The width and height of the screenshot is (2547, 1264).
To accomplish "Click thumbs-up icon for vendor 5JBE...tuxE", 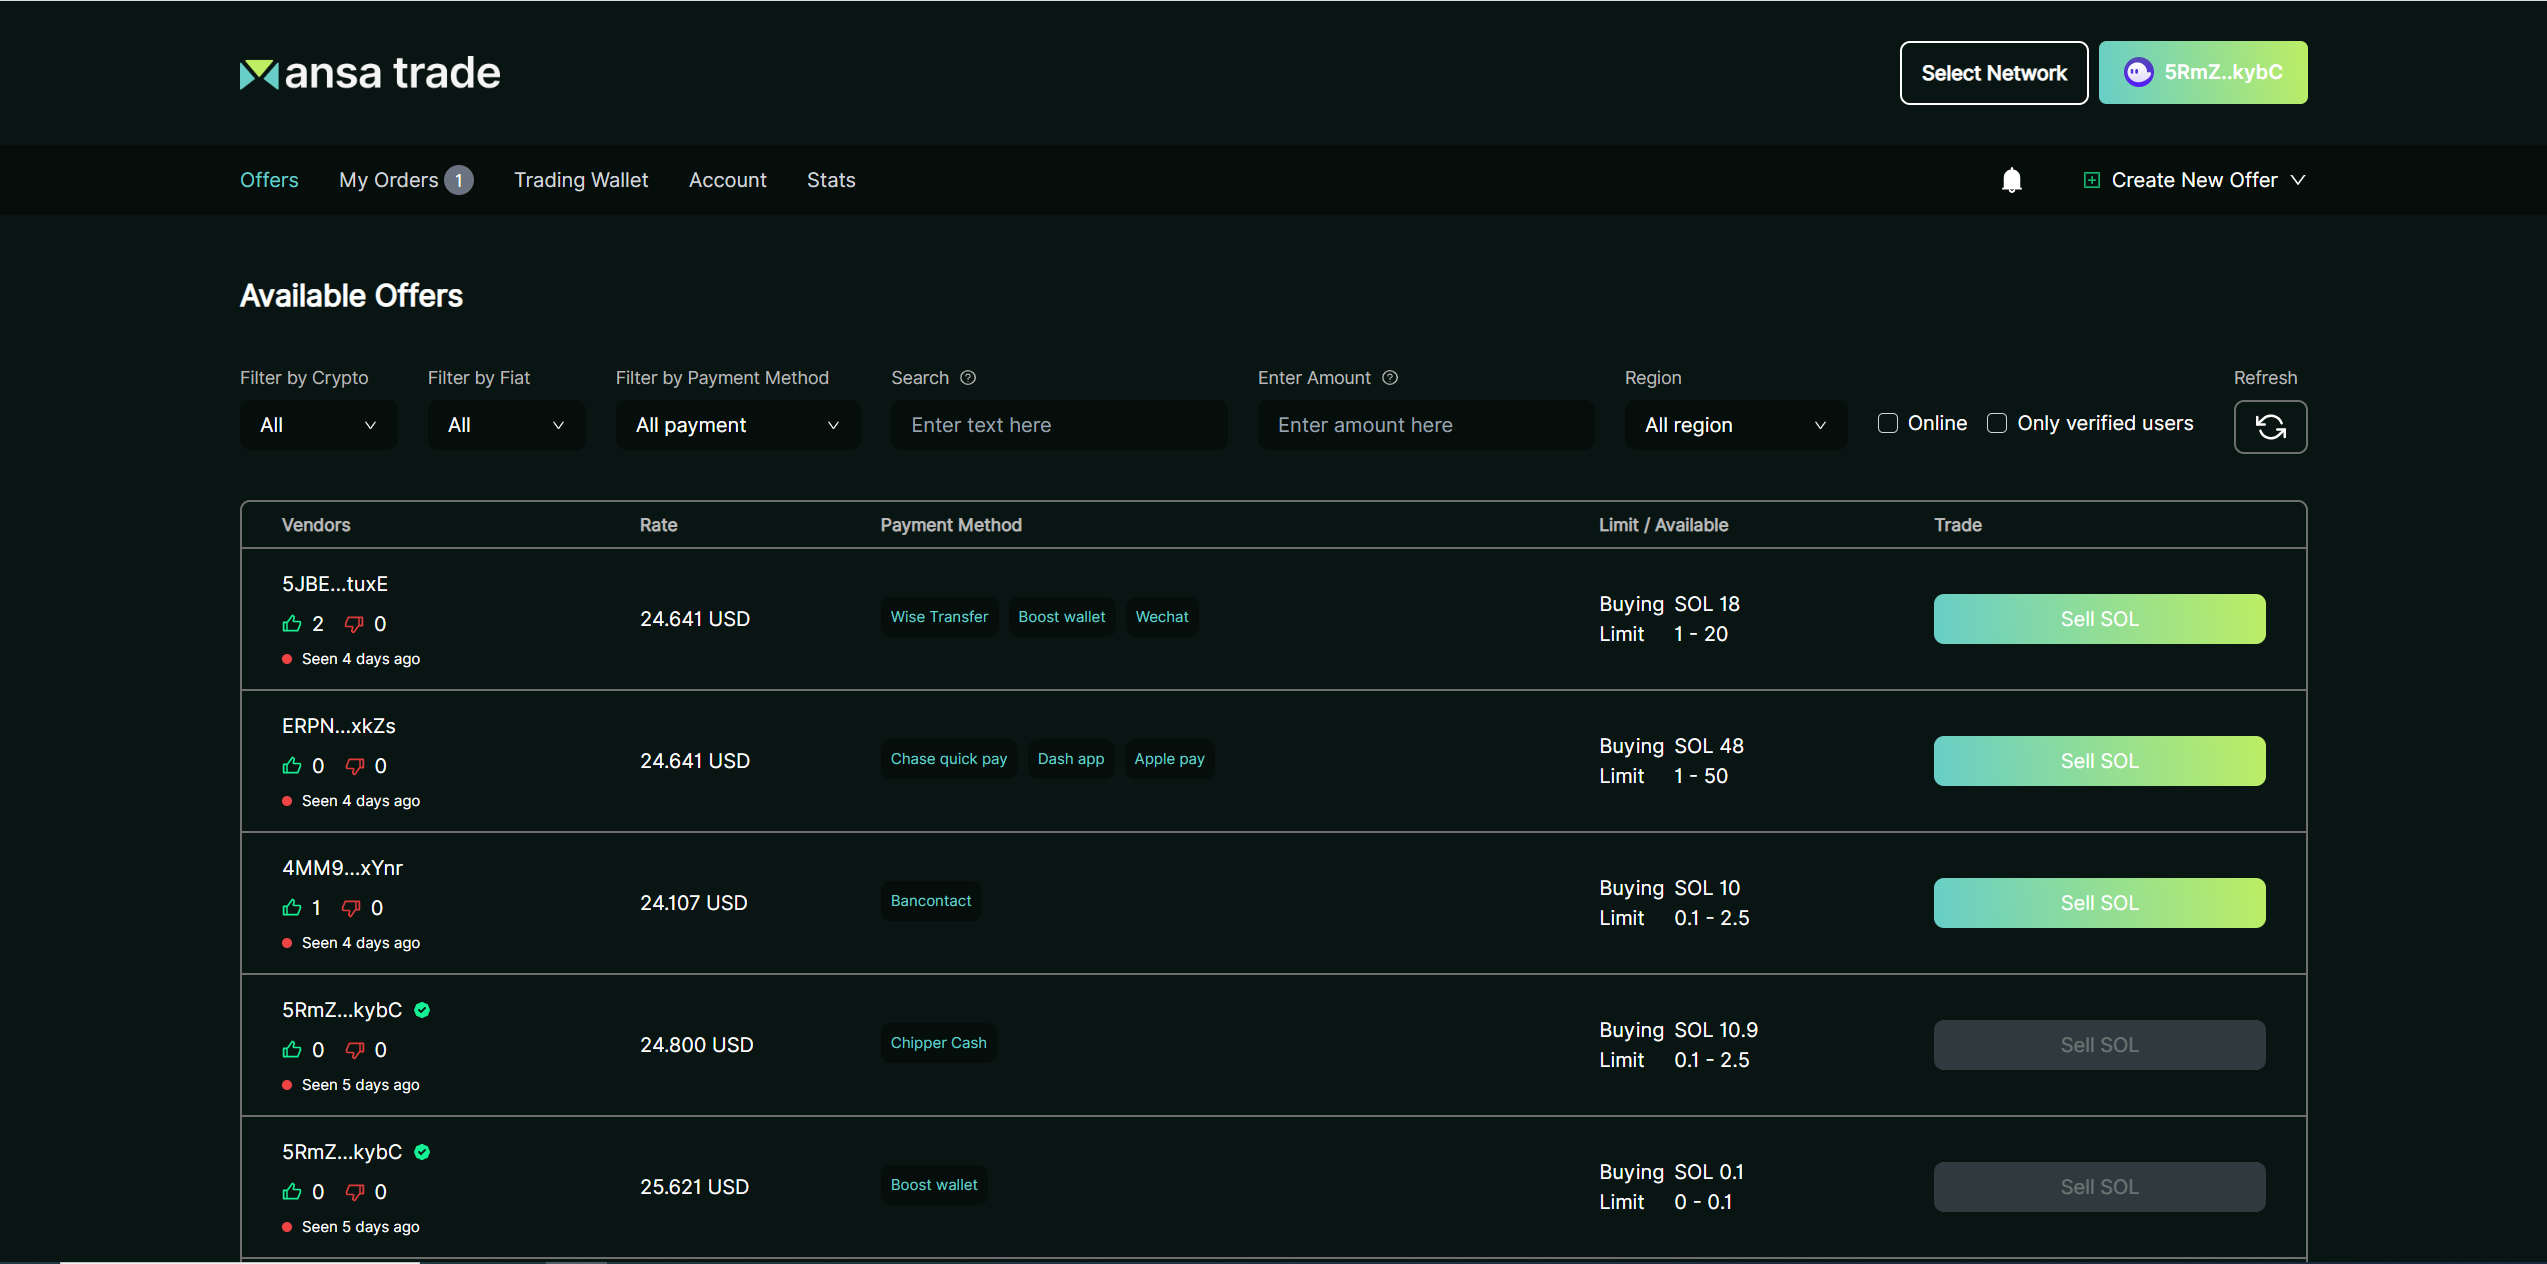I will (292, 624).
